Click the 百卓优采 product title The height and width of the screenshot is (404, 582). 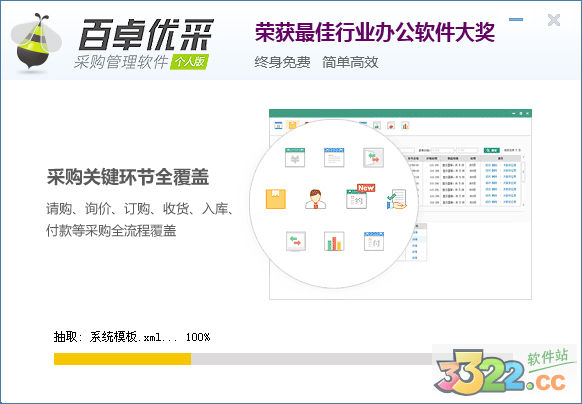pyautogui.click(x=146, y=34)
